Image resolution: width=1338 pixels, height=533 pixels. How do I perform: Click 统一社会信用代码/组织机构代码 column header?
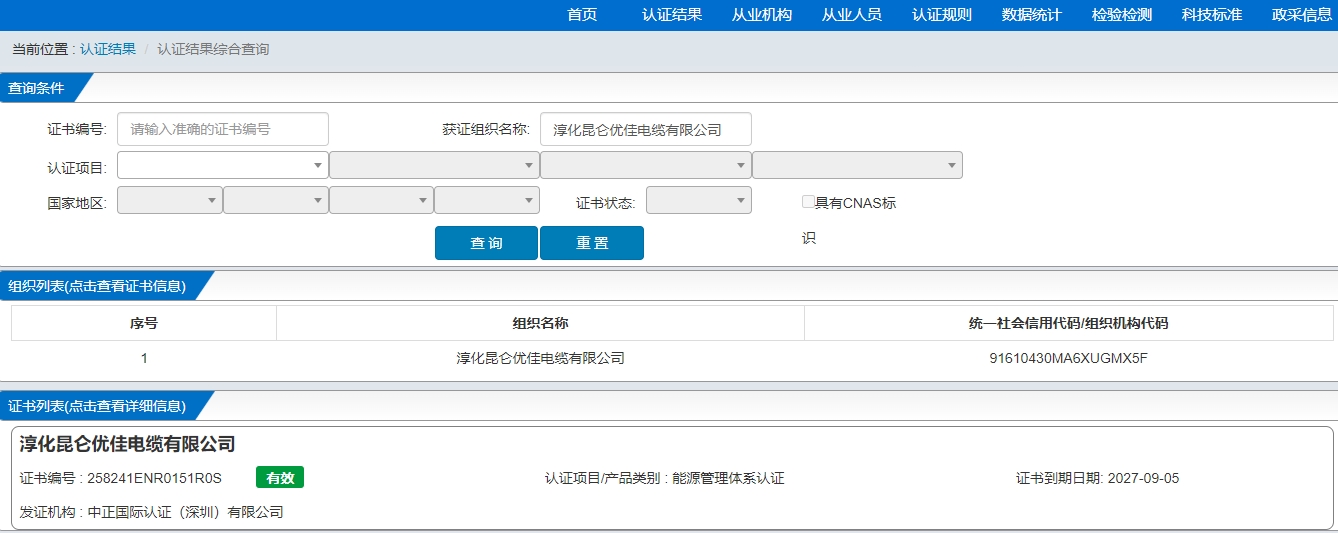1068,323
